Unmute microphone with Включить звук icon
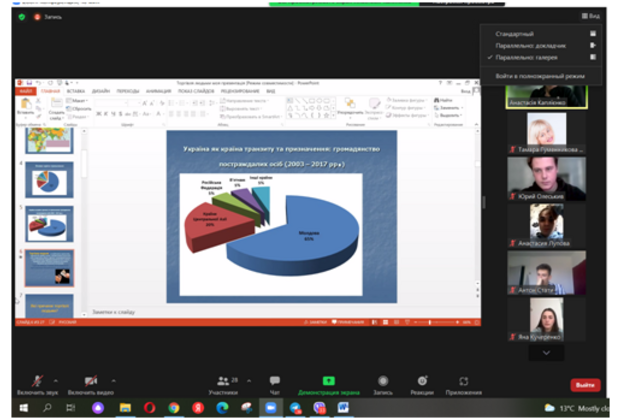The width and height of the screenshot is (620, 420). coord(36,380)
